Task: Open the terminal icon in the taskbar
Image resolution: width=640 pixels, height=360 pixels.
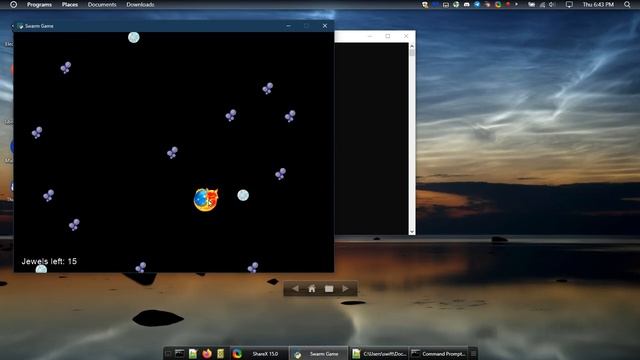Action: [180, 353]
